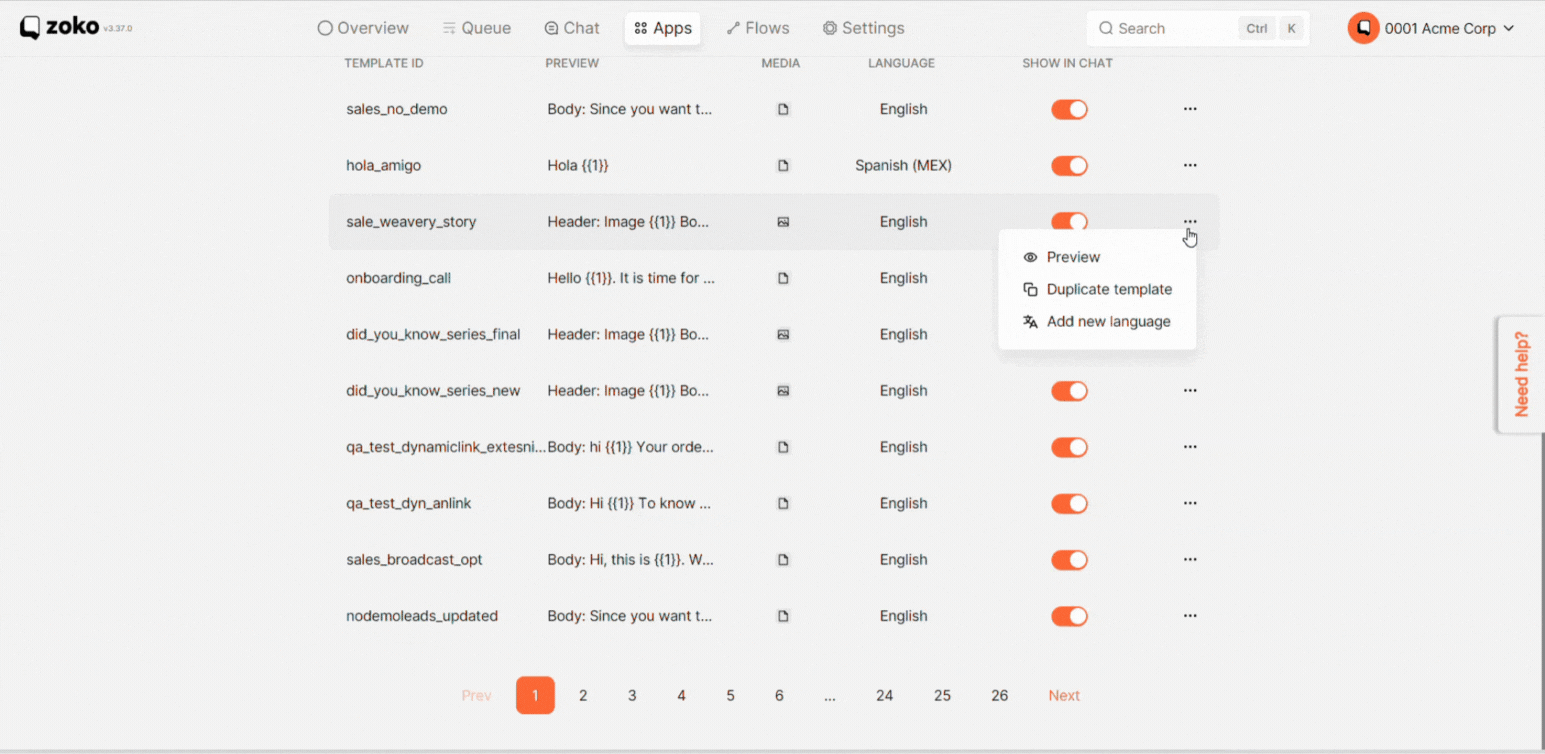Click the Zoko logo
Viewport: 1545px width, 754px height.
point(60,27)
